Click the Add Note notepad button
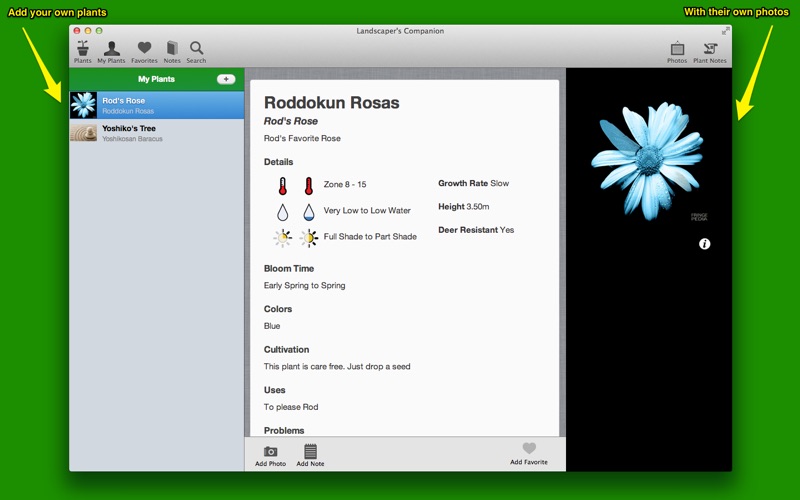800x500 pixels. [x=310, y=456]
